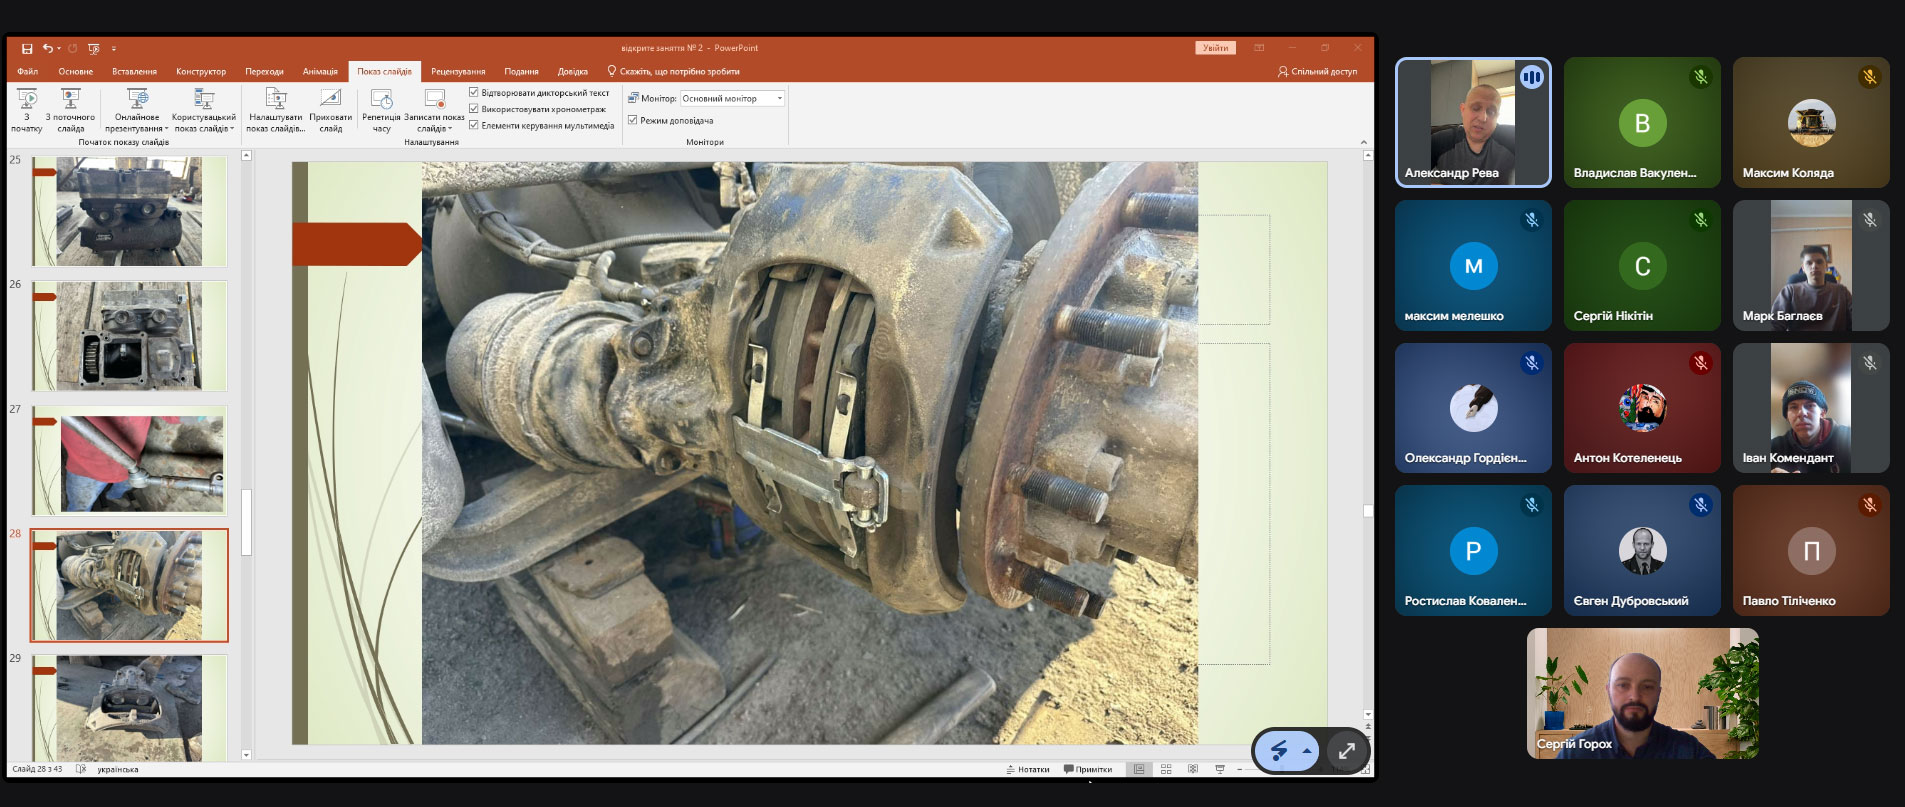Select slide 27 thumbnail in slide panel
1905x807 pixels.
point(129,461)
